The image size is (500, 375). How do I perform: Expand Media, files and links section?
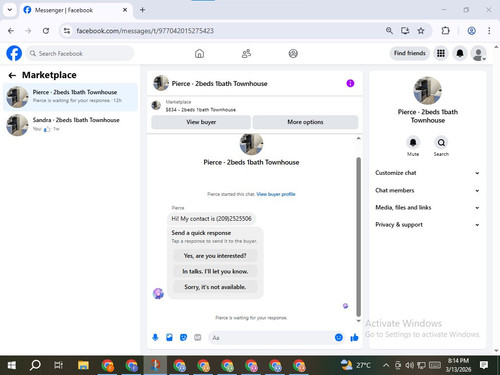pyautogui.click(x=427, y=208)
